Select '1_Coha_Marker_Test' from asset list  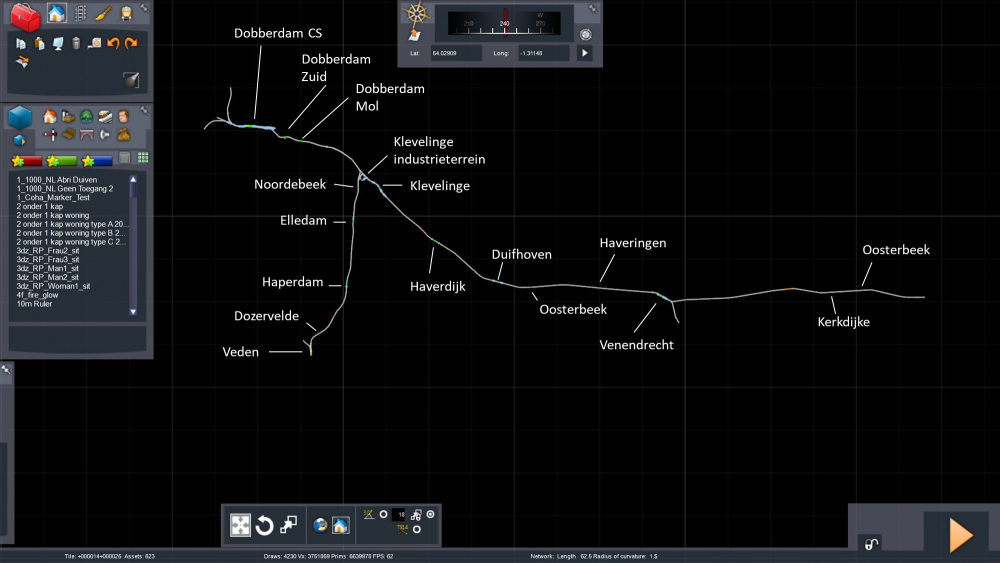[x=52, y=197]
